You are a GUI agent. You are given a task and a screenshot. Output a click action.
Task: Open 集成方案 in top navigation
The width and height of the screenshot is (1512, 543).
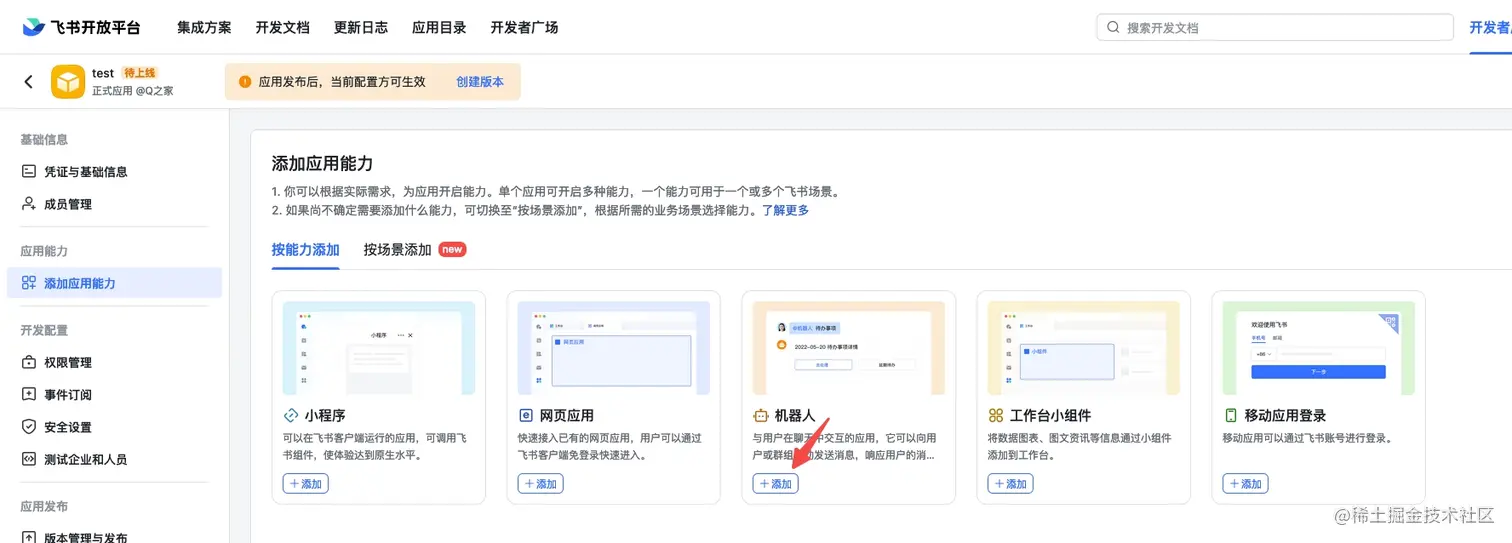coord(204,28)
